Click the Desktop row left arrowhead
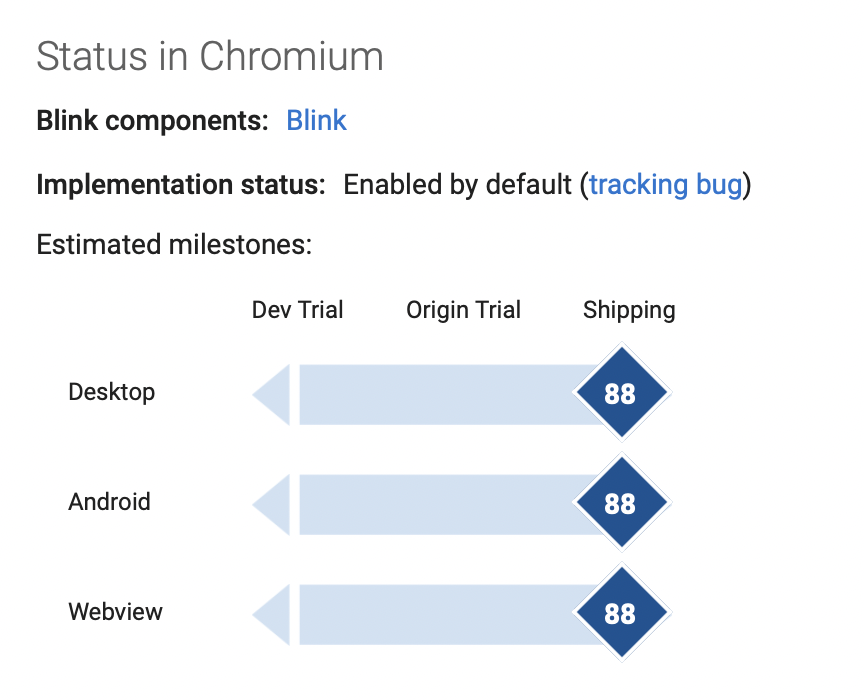Image resolution: width=864 pixels, height=700 pixels. point(271,395)
